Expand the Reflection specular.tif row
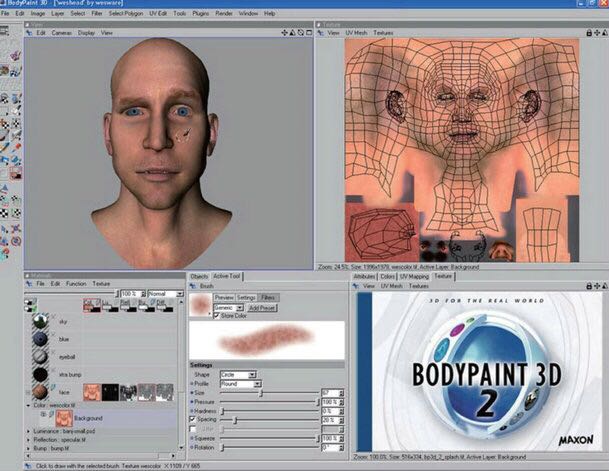Viewport: 609px width, 471px height. click(28, 440)
